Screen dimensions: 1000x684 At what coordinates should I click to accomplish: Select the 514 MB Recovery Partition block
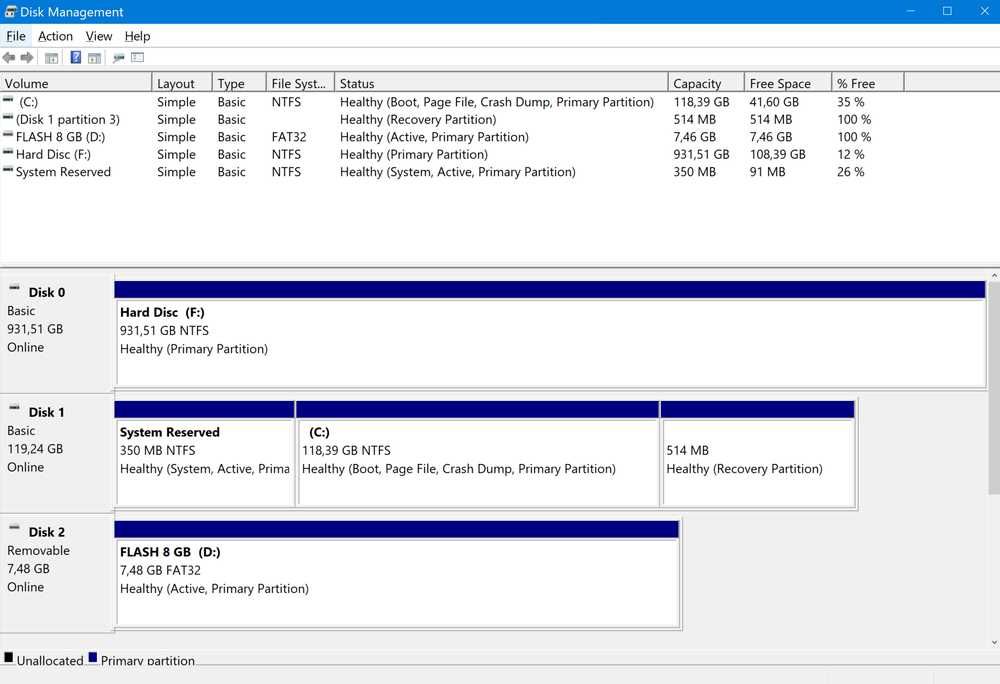pyautogui.click(x=758, y=454)
